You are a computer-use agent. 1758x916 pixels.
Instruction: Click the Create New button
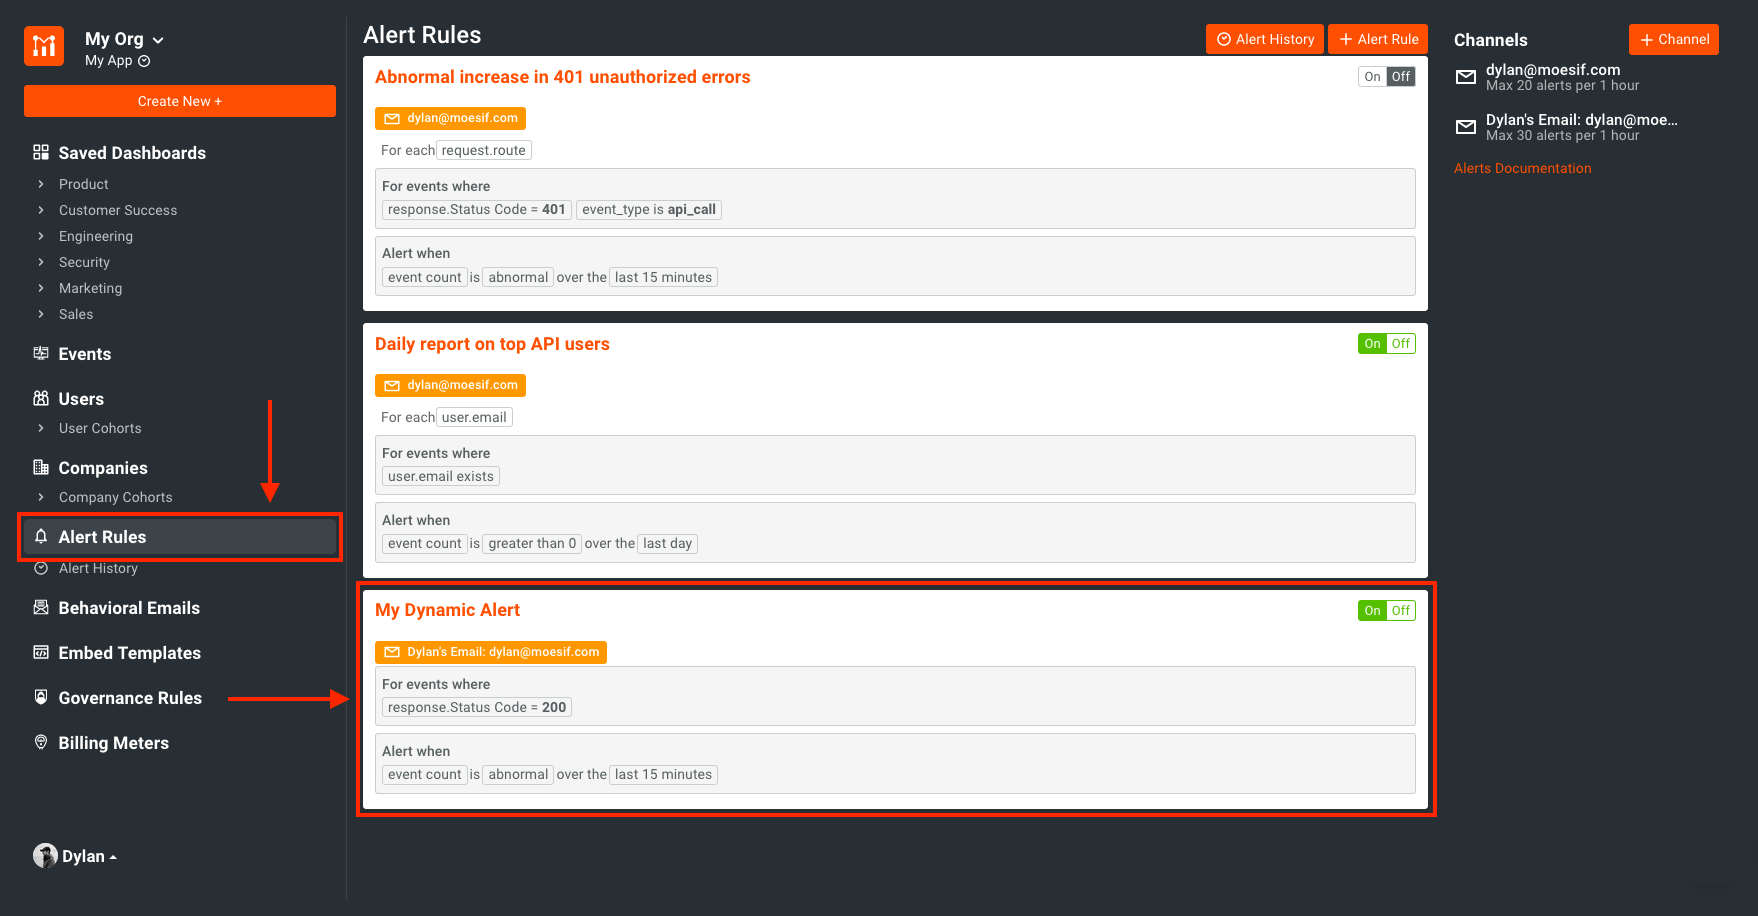click(x=179, y=100)
